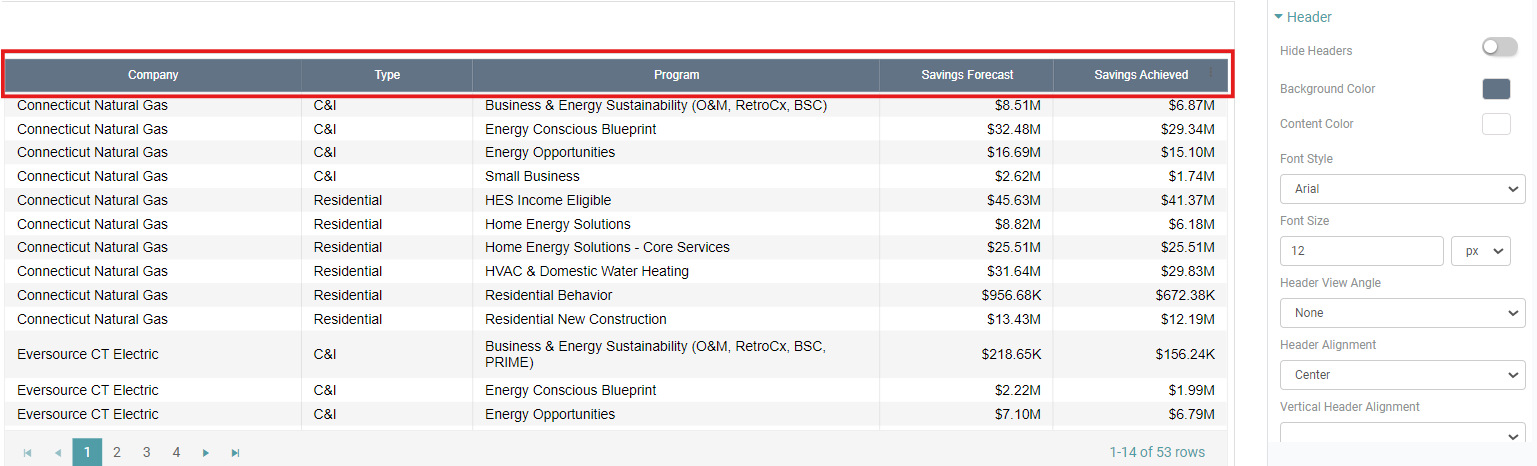Select page 4 in pagination

tap(176, 453)
